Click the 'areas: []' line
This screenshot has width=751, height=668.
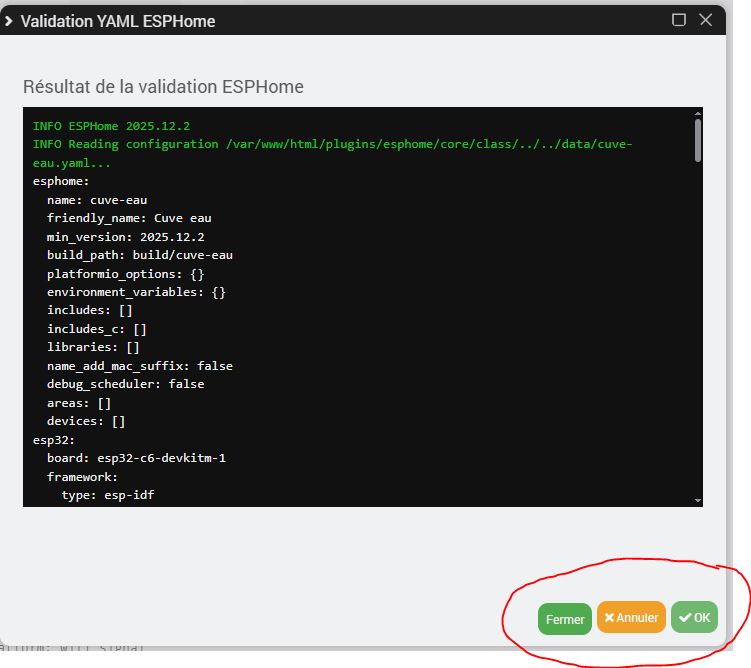point(79,403)
